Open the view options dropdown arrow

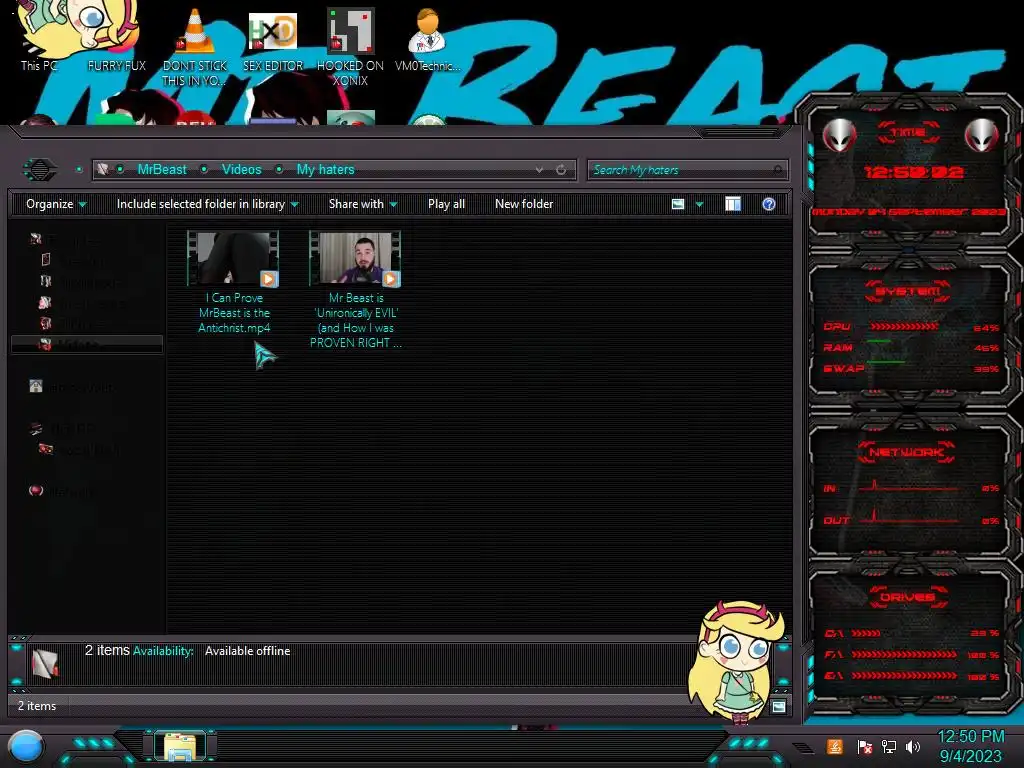coord(699,204)
